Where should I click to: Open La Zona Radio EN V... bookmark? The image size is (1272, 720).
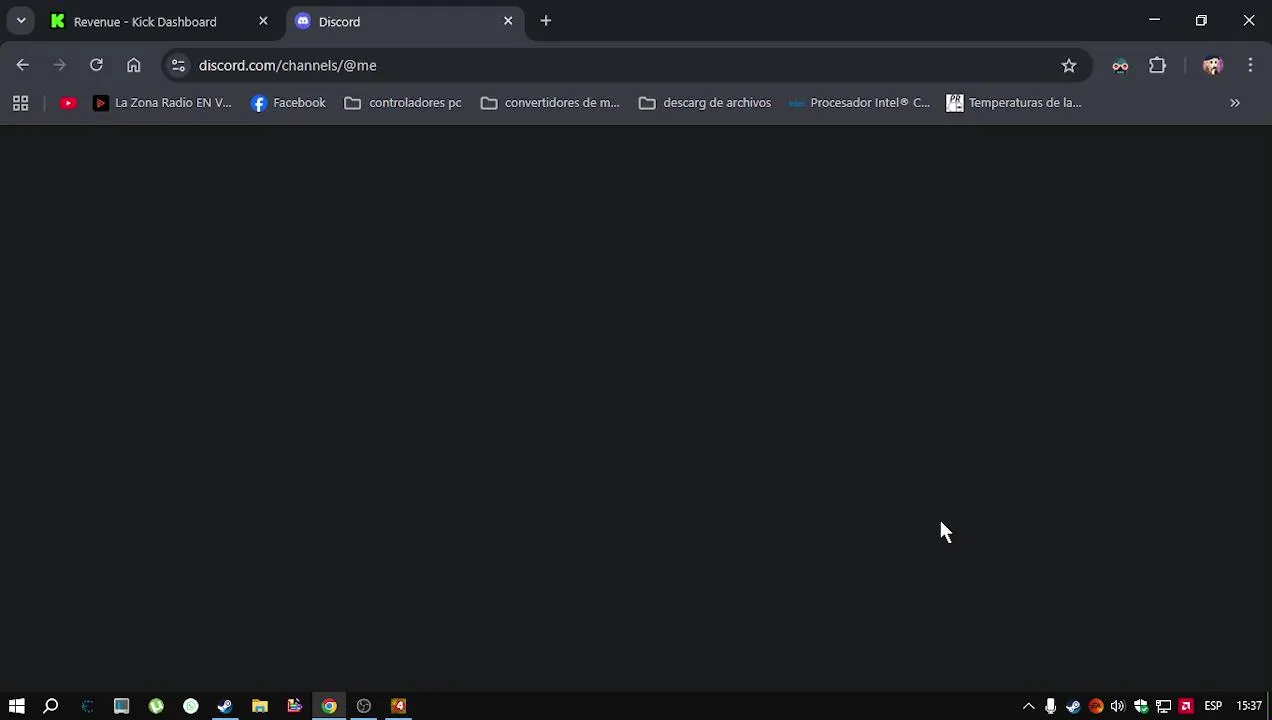[162, 103]
